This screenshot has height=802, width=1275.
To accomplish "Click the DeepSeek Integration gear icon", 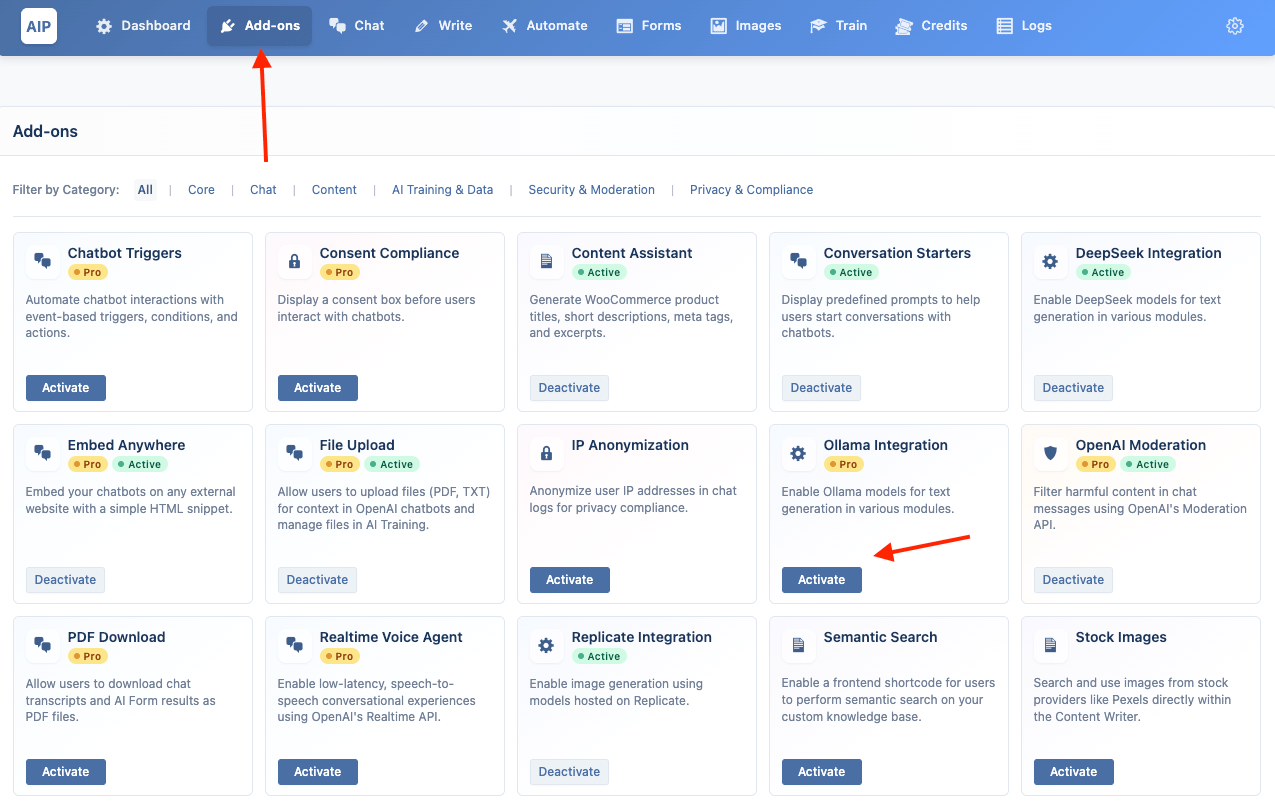I will coord(1050,261).
